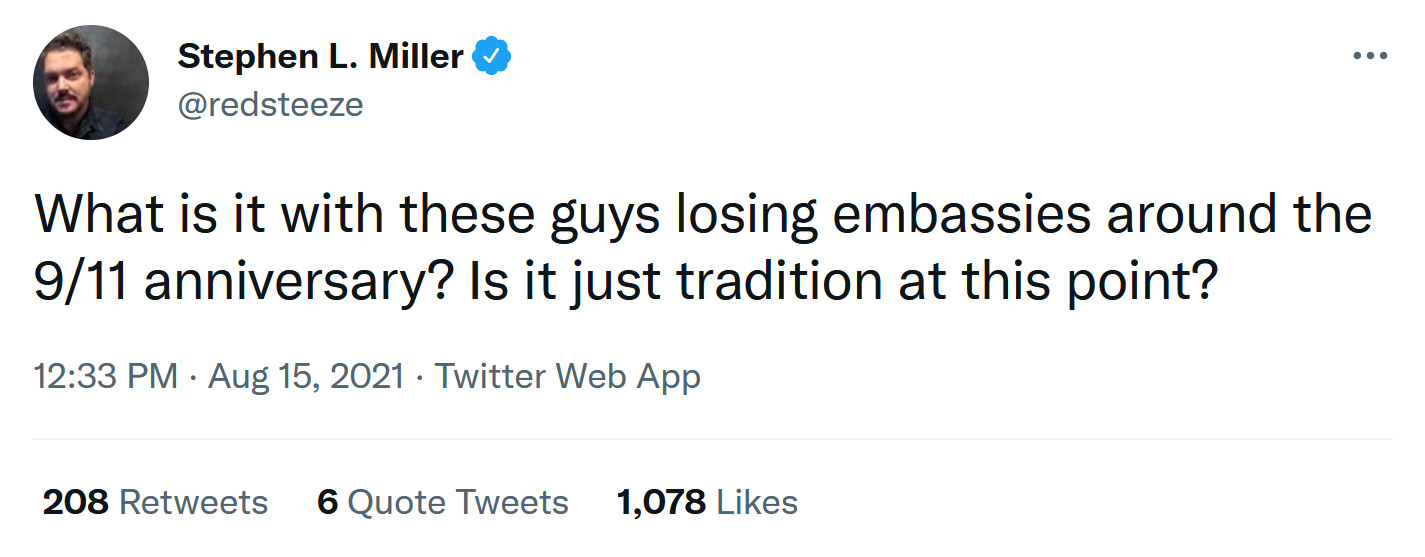The width and height of the screenshot is (1425, 557).
Task: Open the @redsteeze handle link
Action: 270,104
